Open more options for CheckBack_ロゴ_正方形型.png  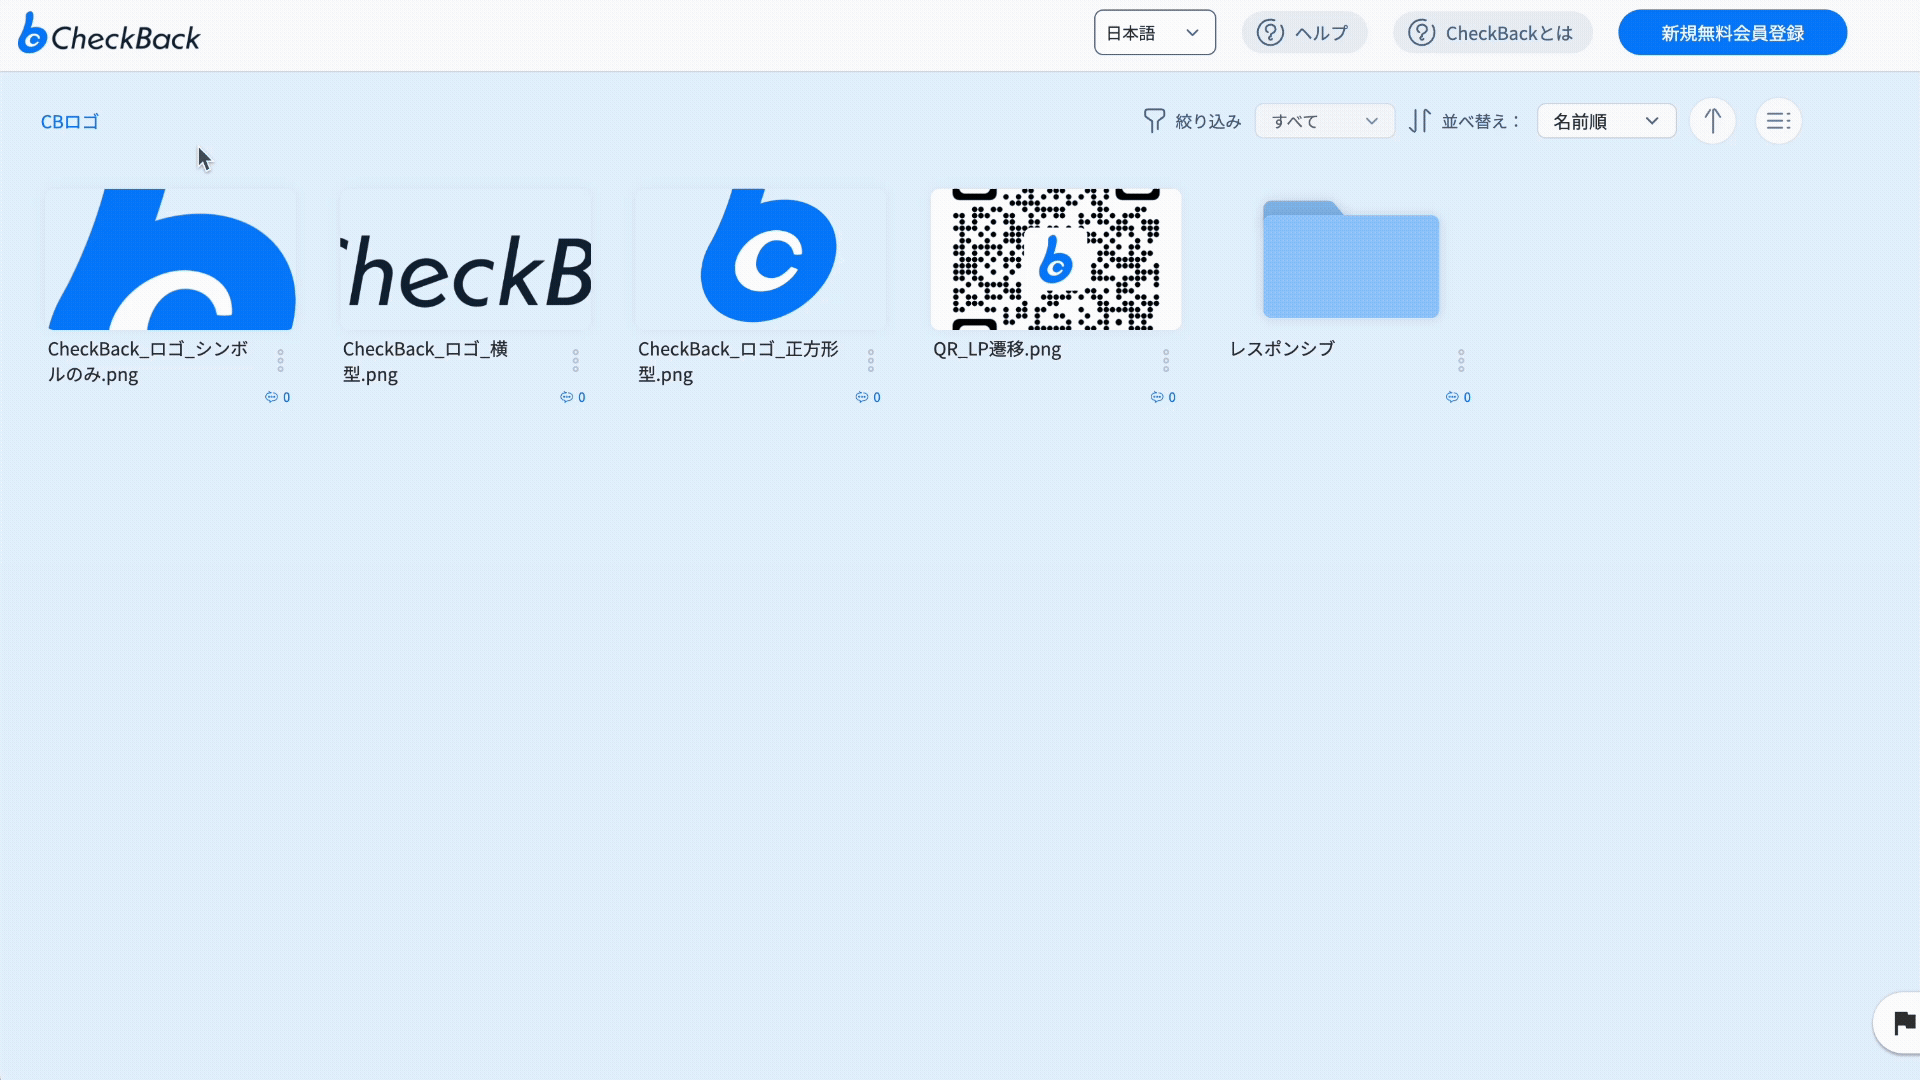click(870, 360)
